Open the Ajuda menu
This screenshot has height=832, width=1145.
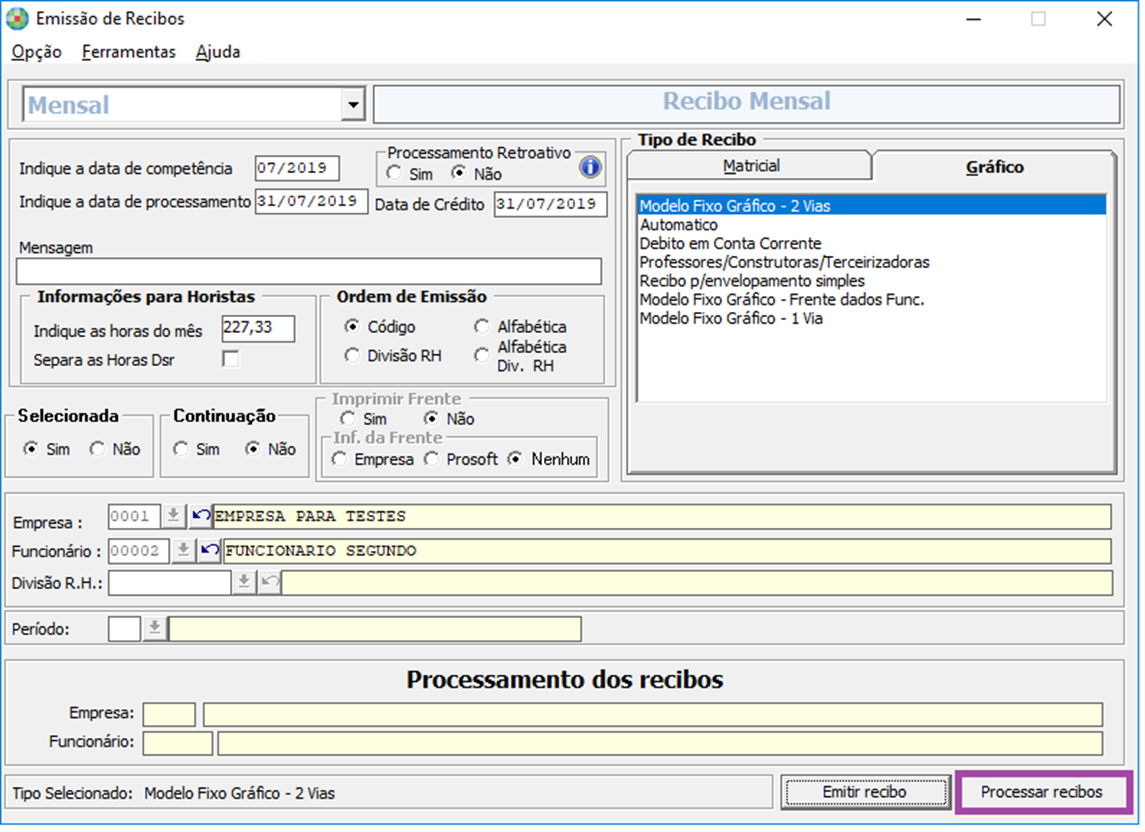tap(218, 52)
